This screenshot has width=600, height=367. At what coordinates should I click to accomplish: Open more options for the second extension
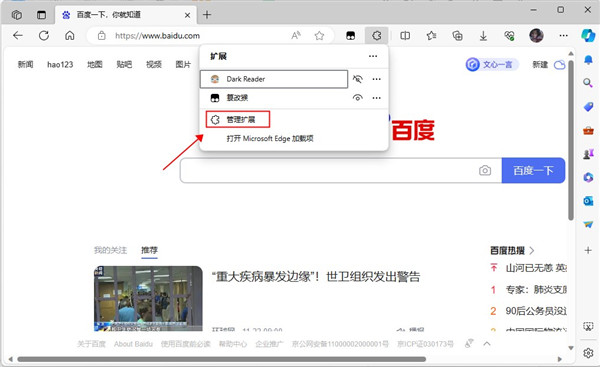click(x=377, y=98)
